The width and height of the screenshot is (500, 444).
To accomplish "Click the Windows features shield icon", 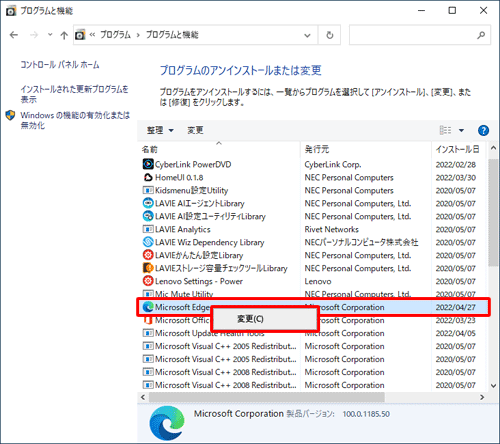I will 10,115.
